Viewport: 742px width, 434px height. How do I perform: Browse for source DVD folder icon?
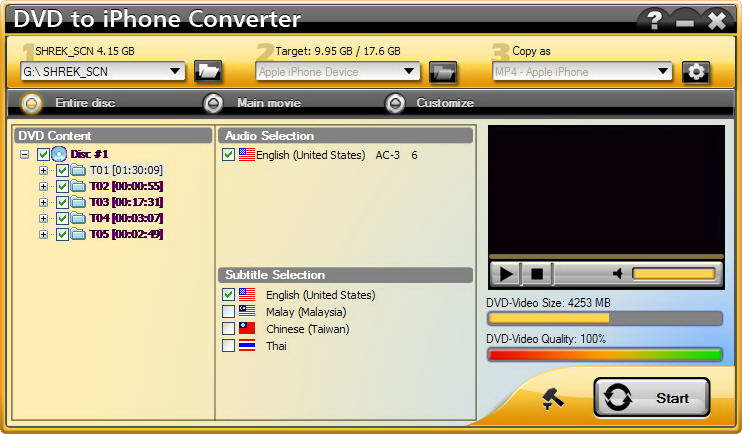coord(208,72)
